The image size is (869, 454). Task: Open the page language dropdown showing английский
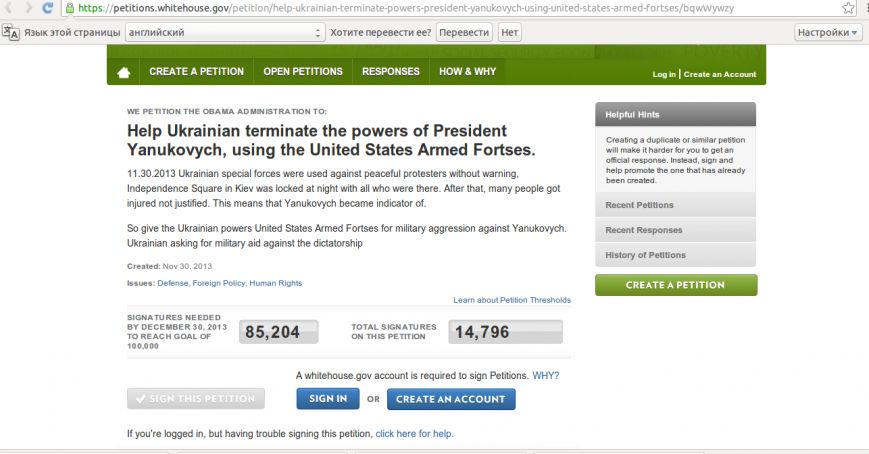tap(224, 32)
